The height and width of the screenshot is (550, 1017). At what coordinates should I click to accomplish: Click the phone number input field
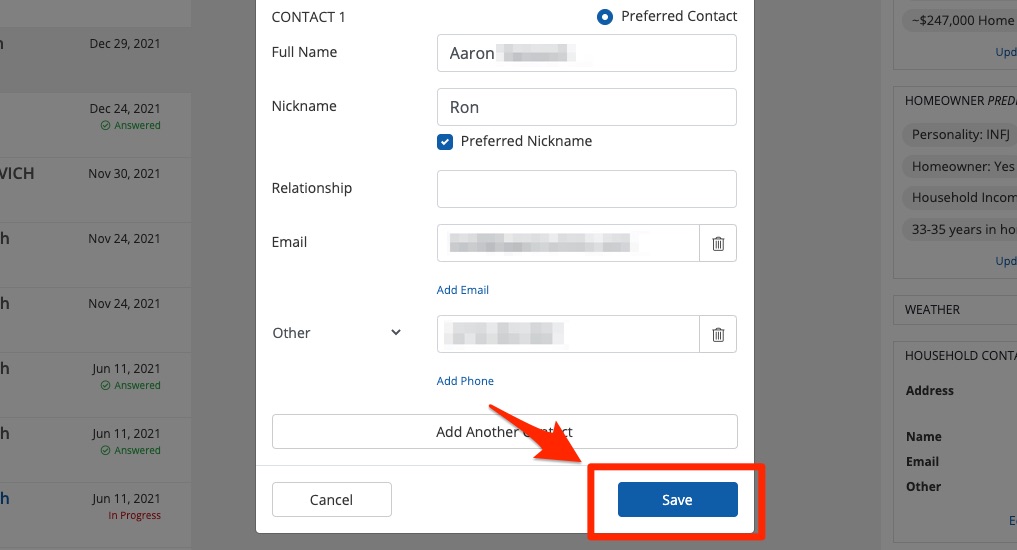click(567, 334)
